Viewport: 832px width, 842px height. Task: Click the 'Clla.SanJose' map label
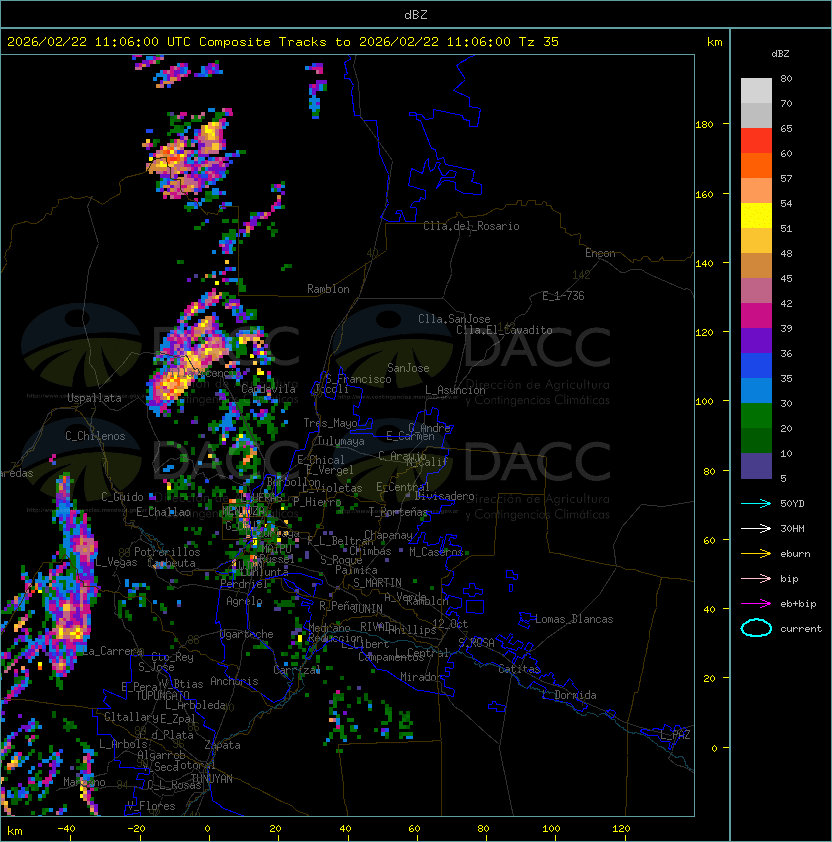tap(454, 319)
